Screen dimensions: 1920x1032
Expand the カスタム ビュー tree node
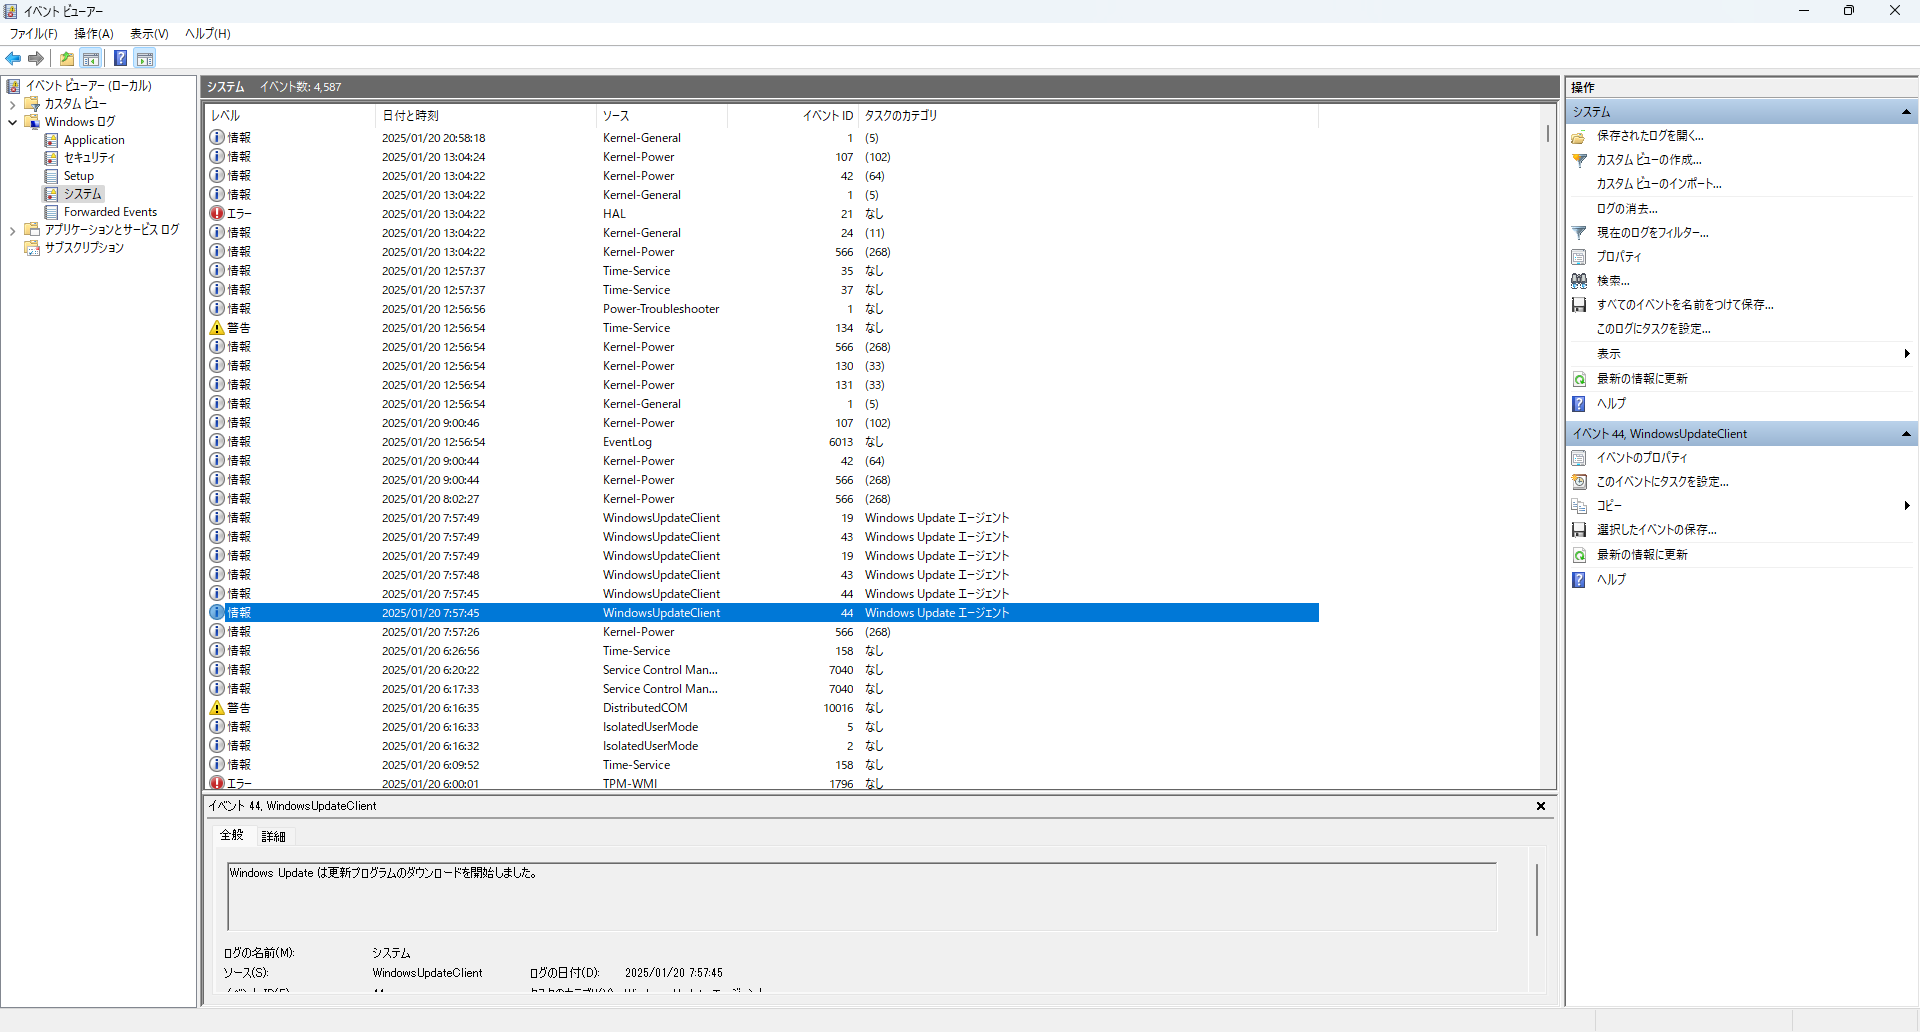[12, 104]
